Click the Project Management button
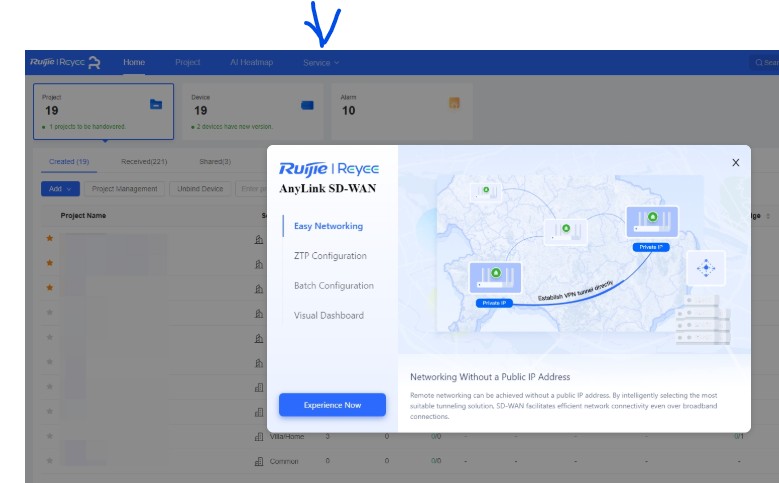779x483 pixels. tap(124, 189)
